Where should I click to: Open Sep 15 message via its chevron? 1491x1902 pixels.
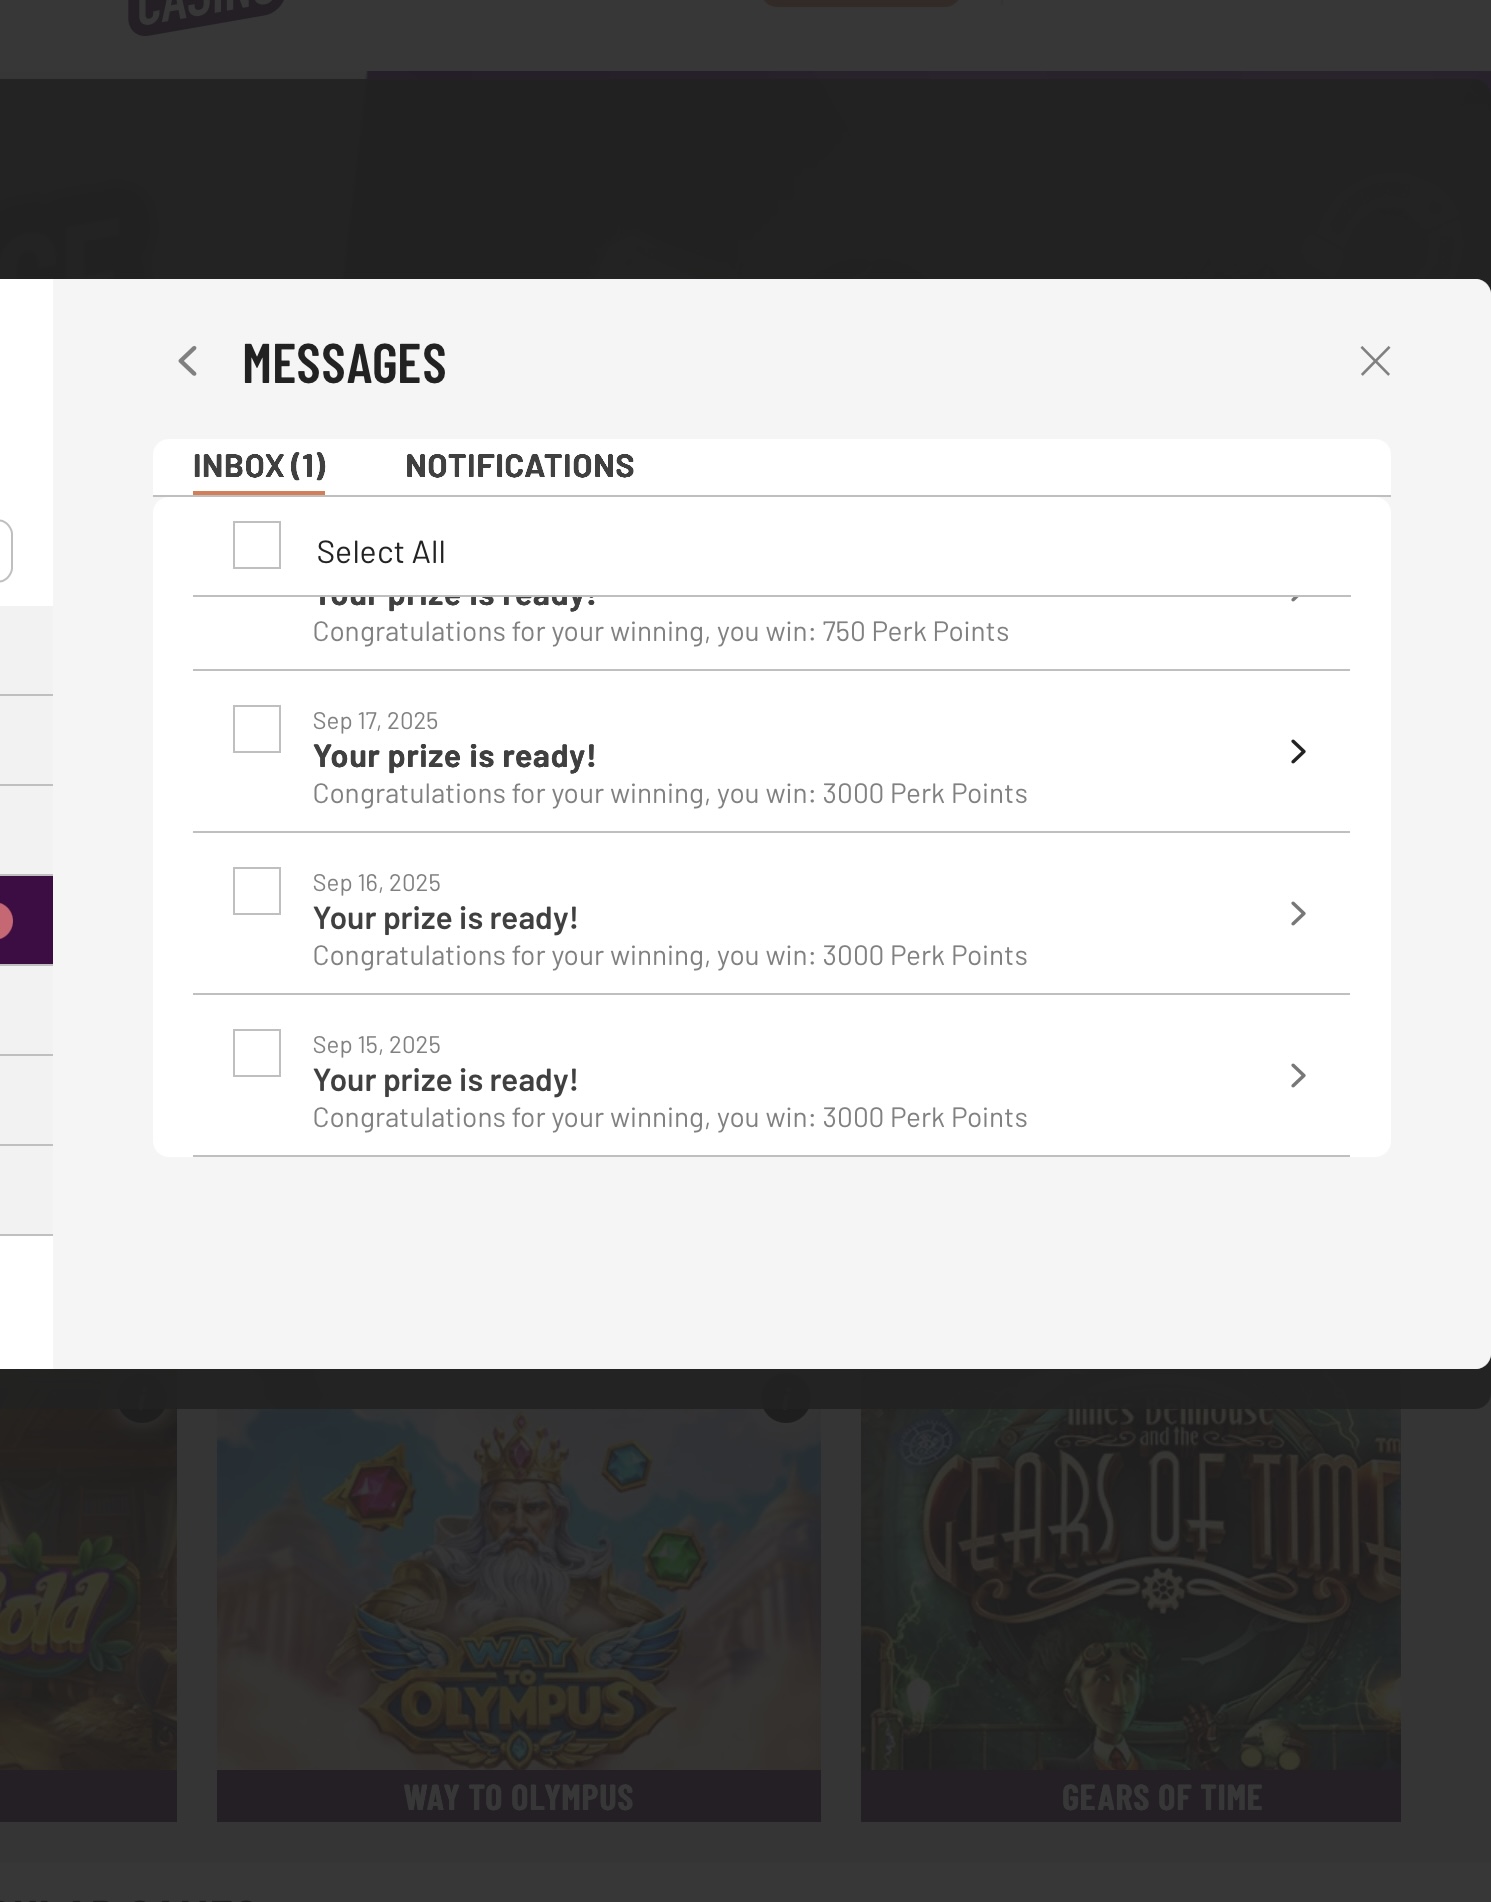1298,1076
